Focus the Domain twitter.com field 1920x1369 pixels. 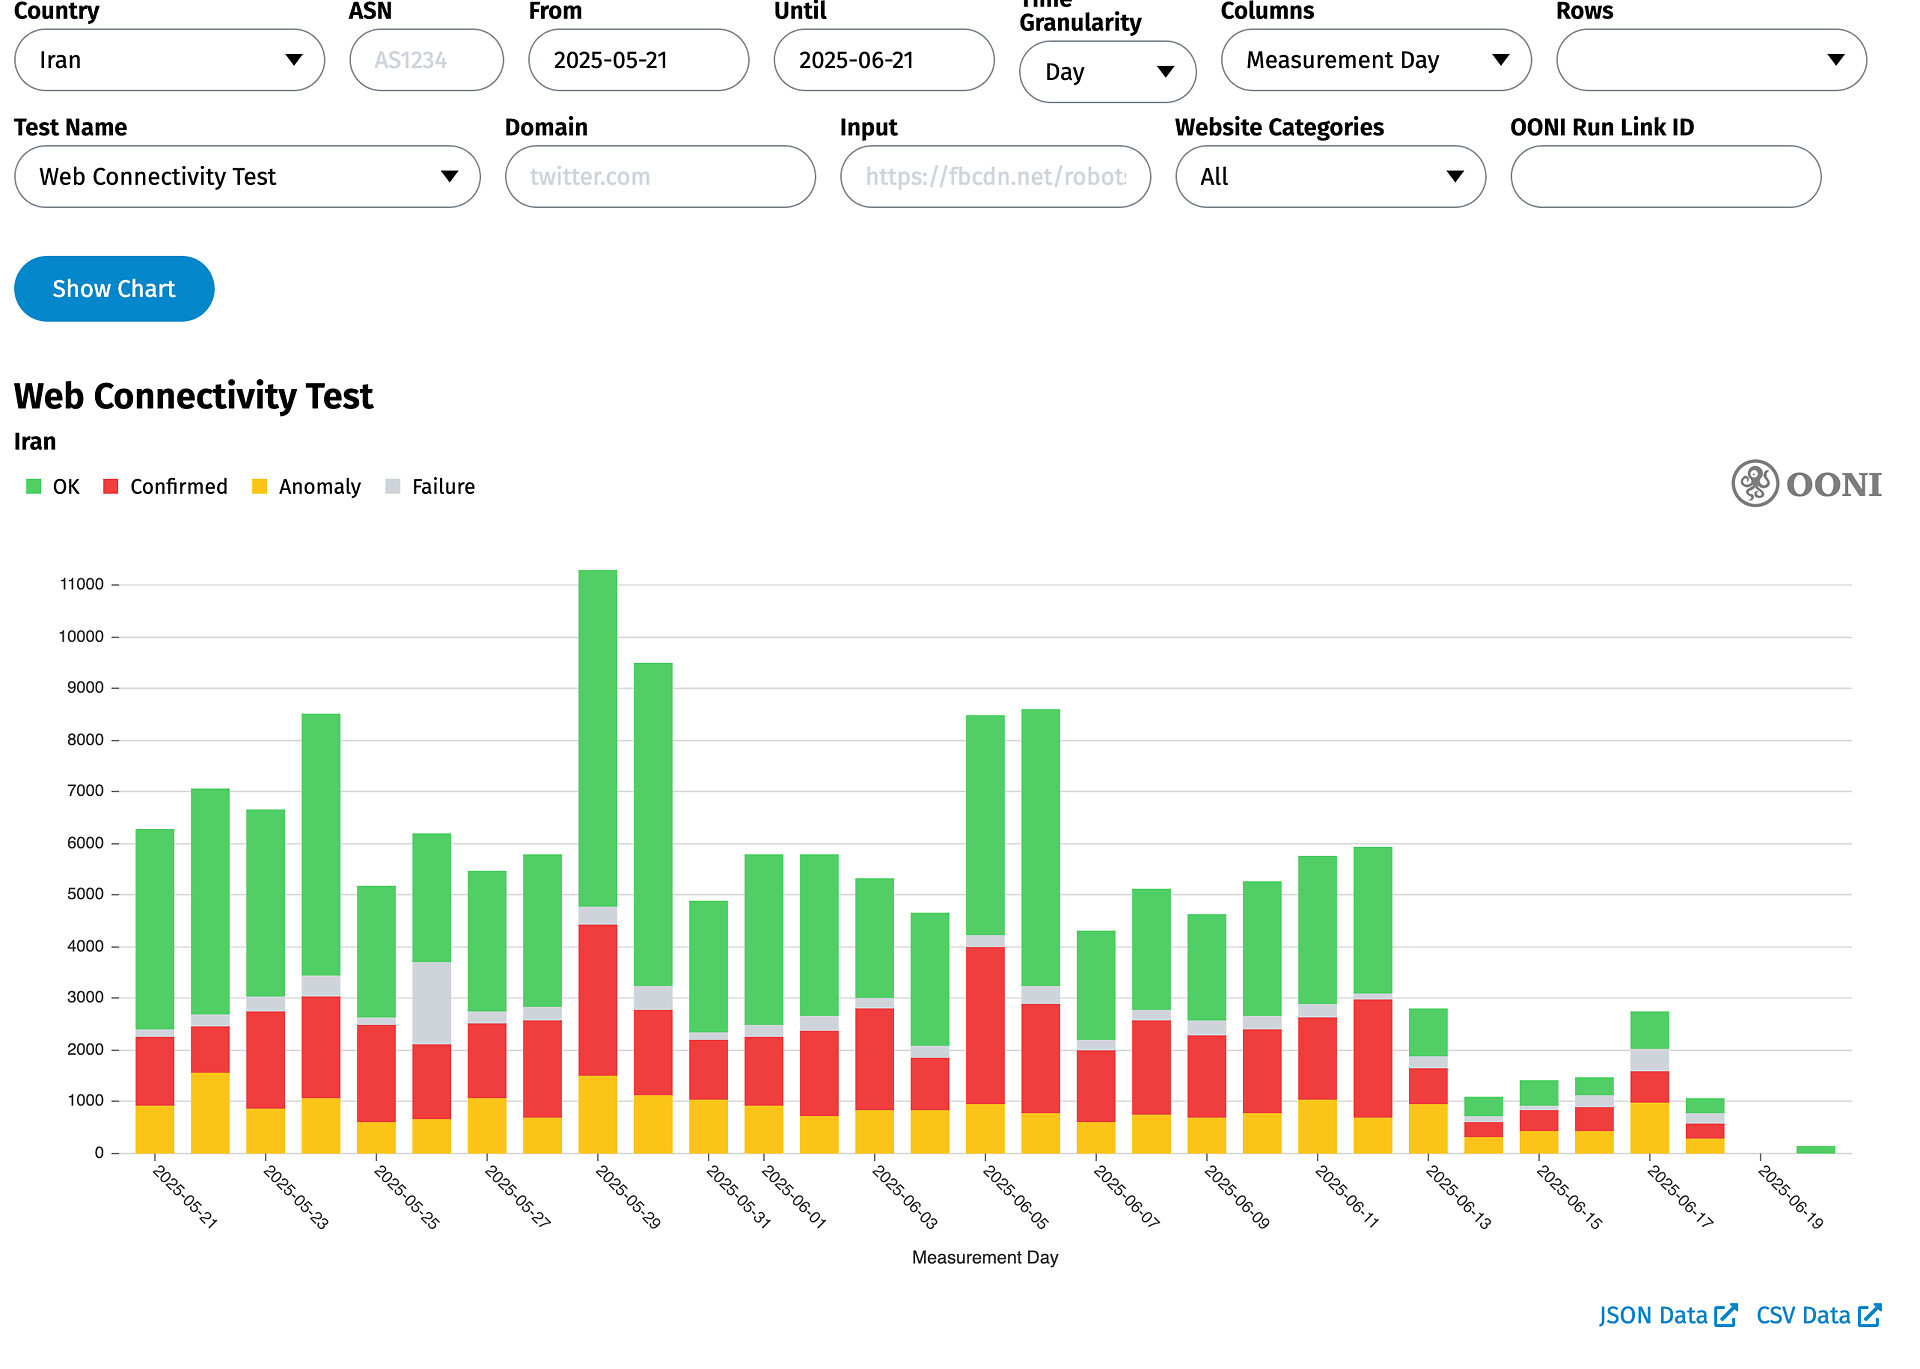point(660,177)
